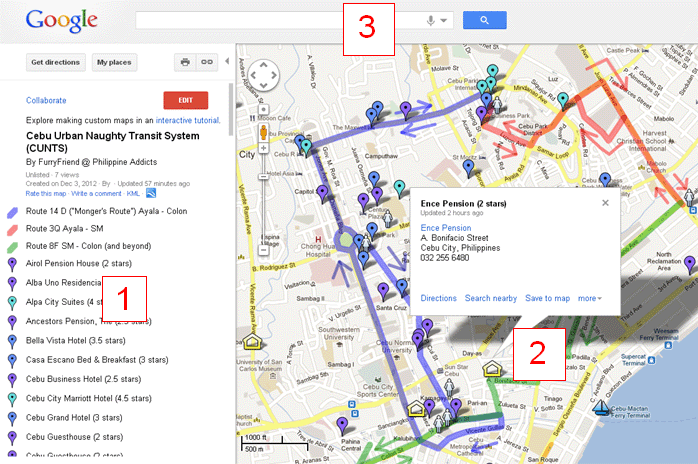The image size is (698, 464).
Task: Click the Collaborate link
Action: coord(46,100)
